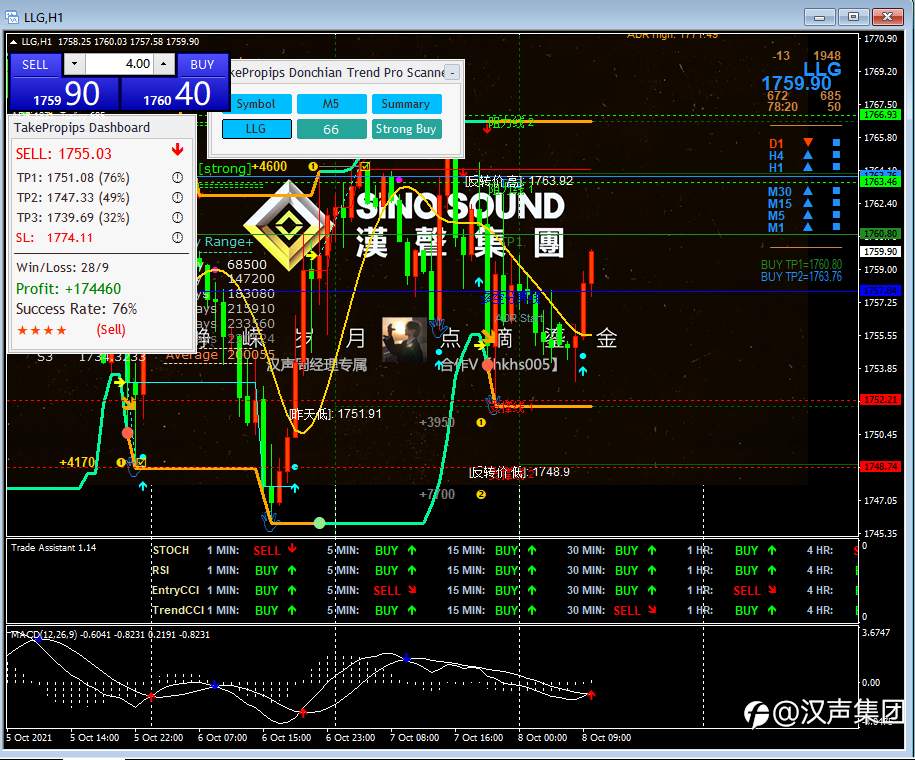
Task: Click the SL clock icon in dashboard
Action: 177,237
